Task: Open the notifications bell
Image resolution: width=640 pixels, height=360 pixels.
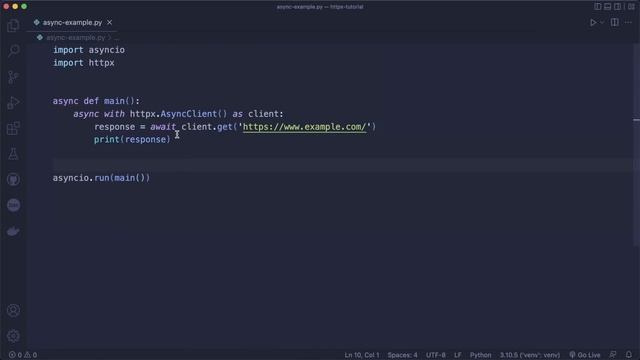Action: 629,355
